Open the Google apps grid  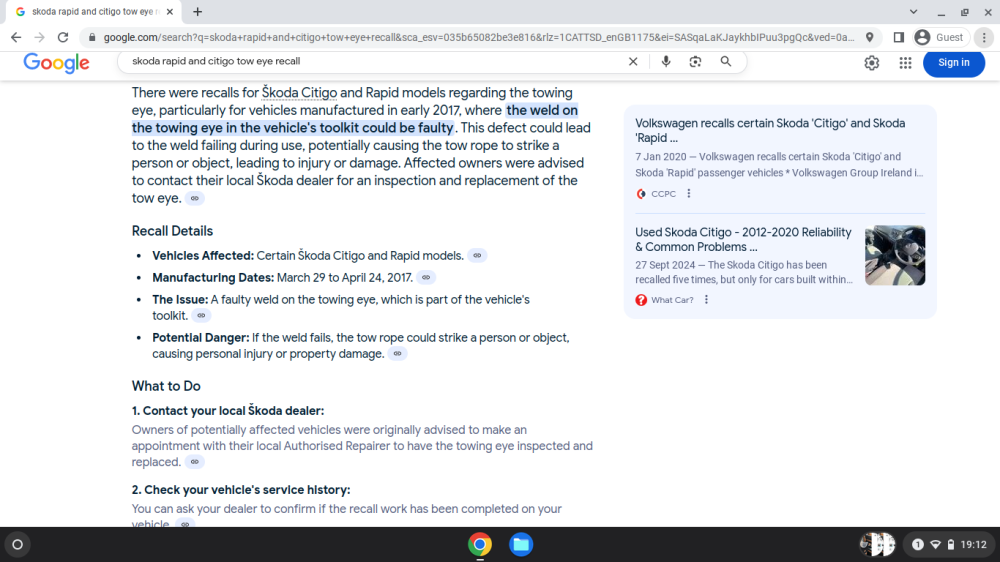[905, 63]
